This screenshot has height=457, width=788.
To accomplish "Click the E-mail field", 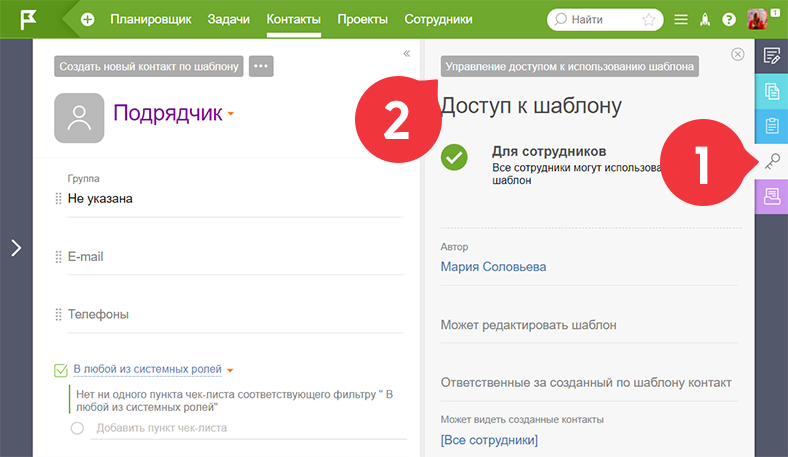I will [235, 257].
